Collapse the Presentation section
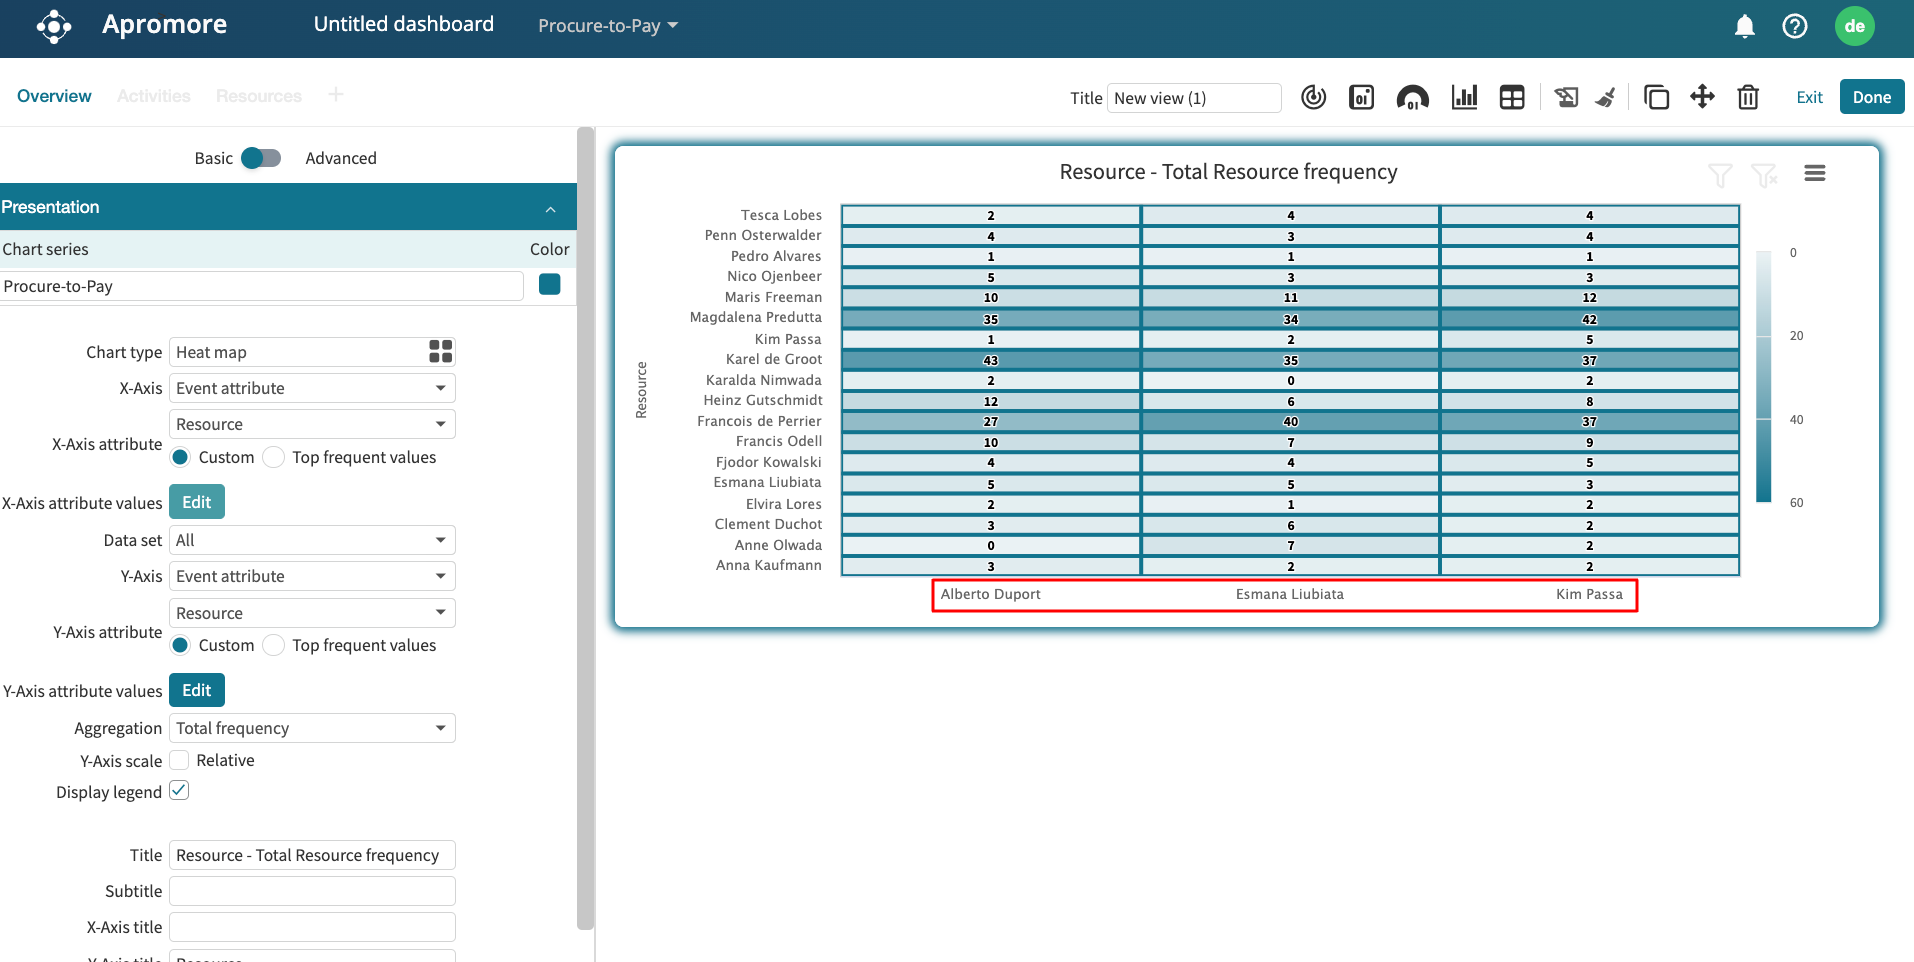The width and height of the screenshot is (1914, 962). 550,208
